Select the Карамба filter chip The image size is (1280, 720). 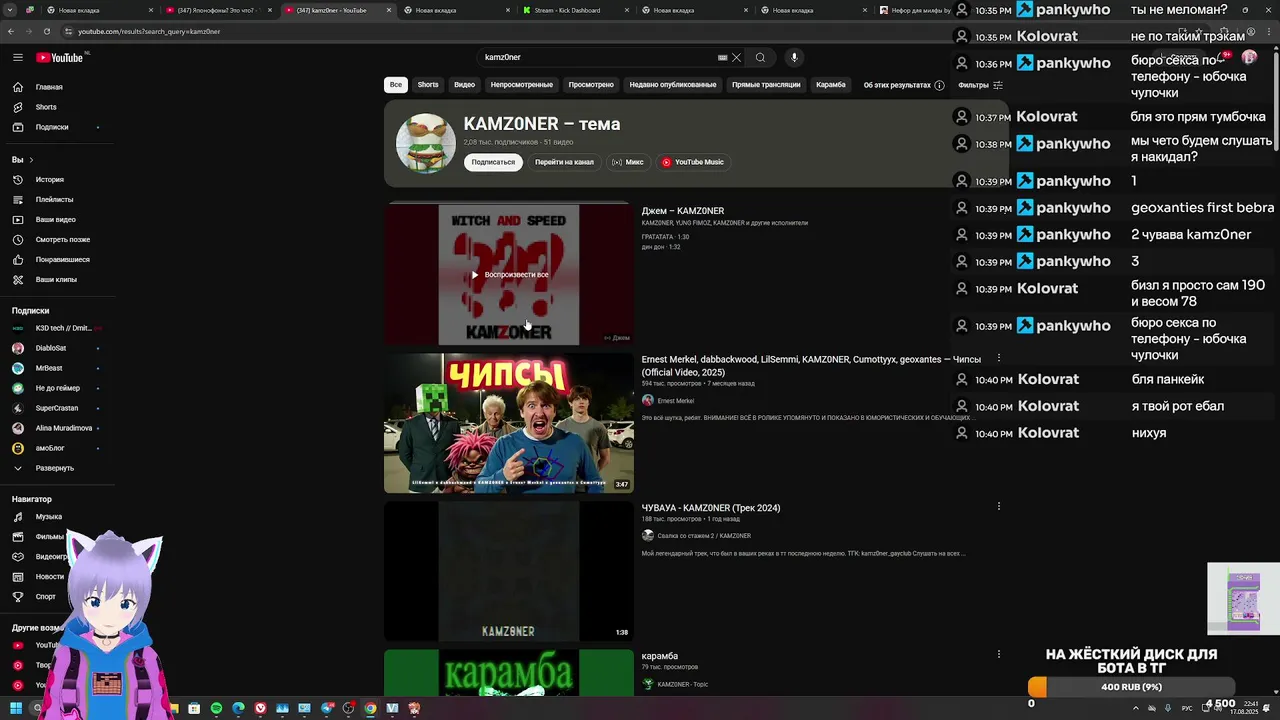(x=831, y=85)
